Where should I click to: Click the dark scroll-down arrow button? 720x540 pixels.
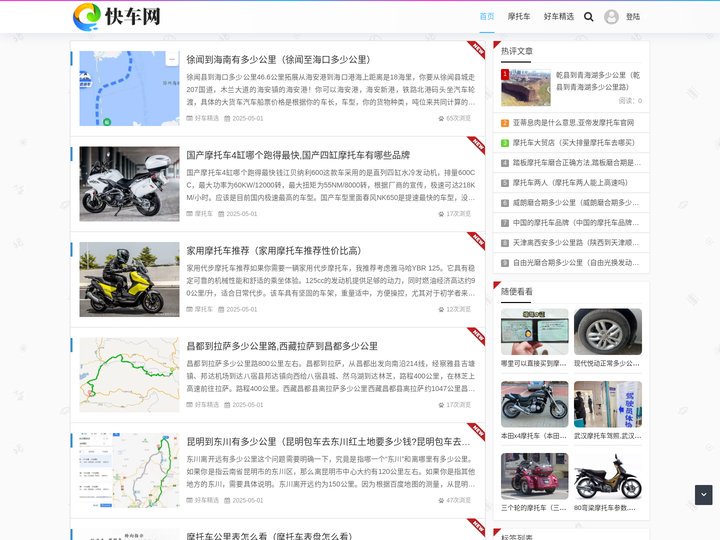(x=703, y=495)
